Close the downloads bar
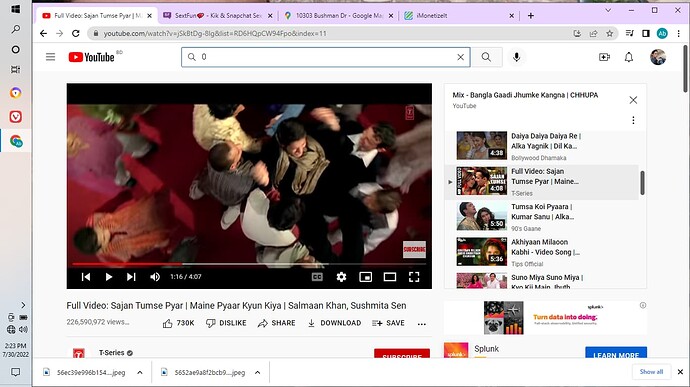This screenshot has height=387, width=690. coord(680,372)
